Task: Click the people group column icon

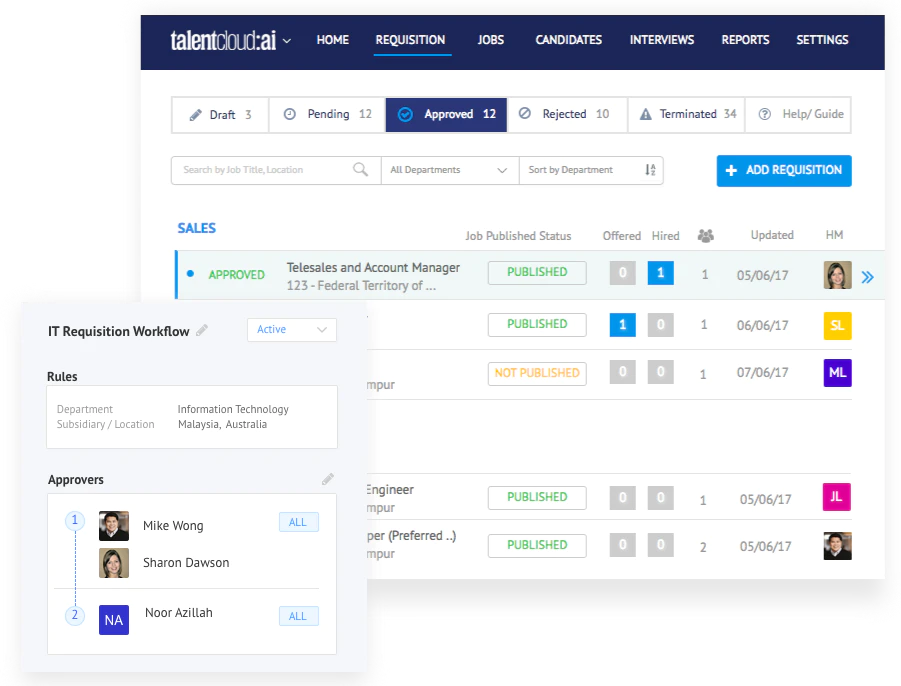Action: click(706, 236)
